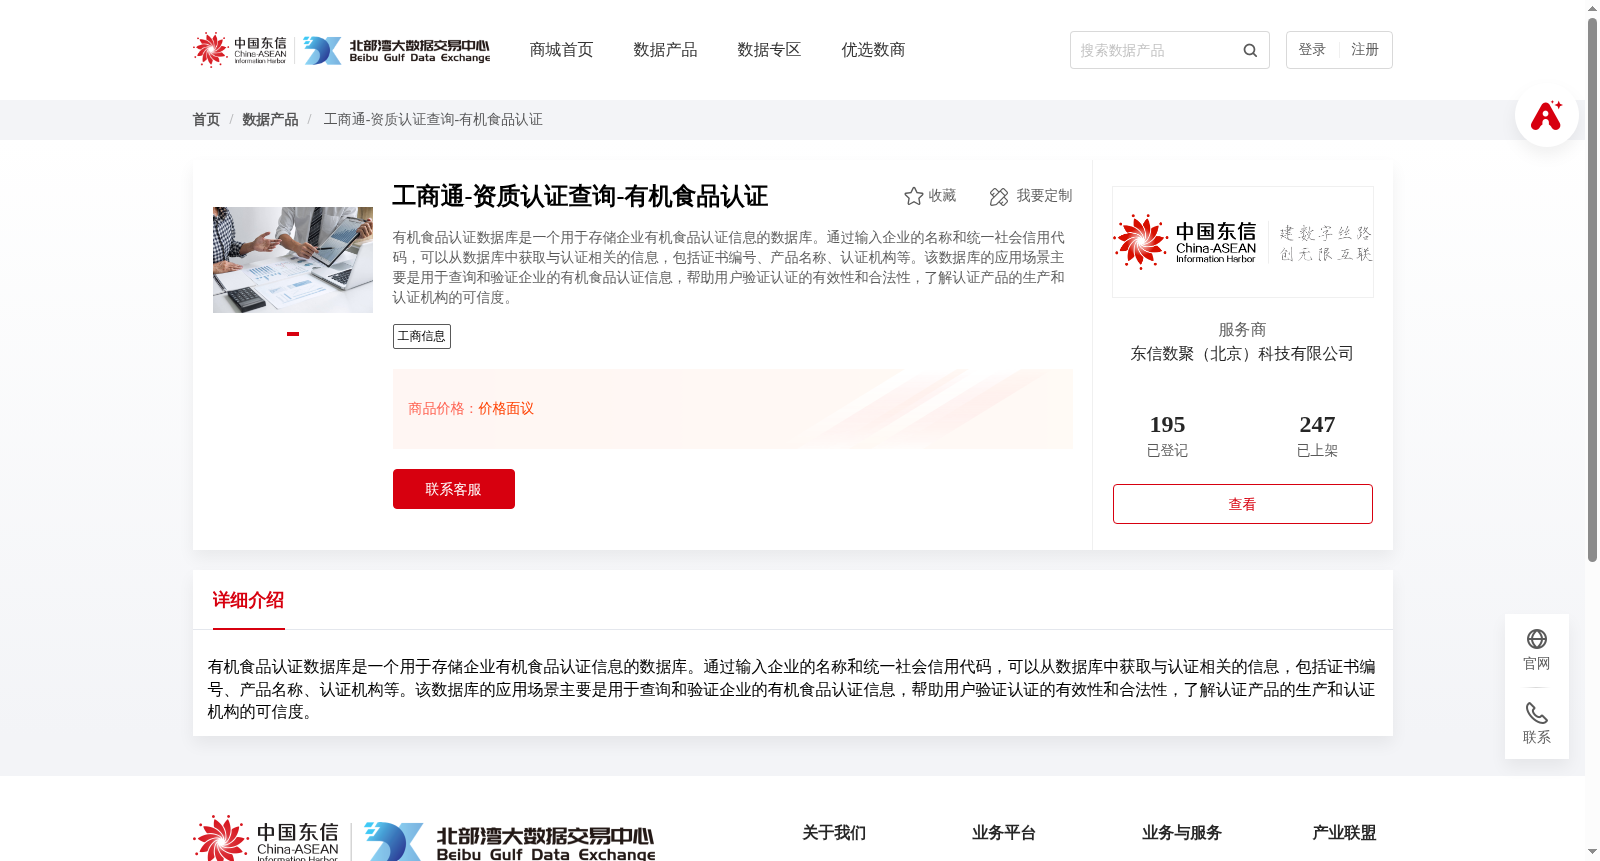This screenshot has height=861, width=1600.
Task: Click the footer China-ASEAN logo
Action: click(266, 838)
